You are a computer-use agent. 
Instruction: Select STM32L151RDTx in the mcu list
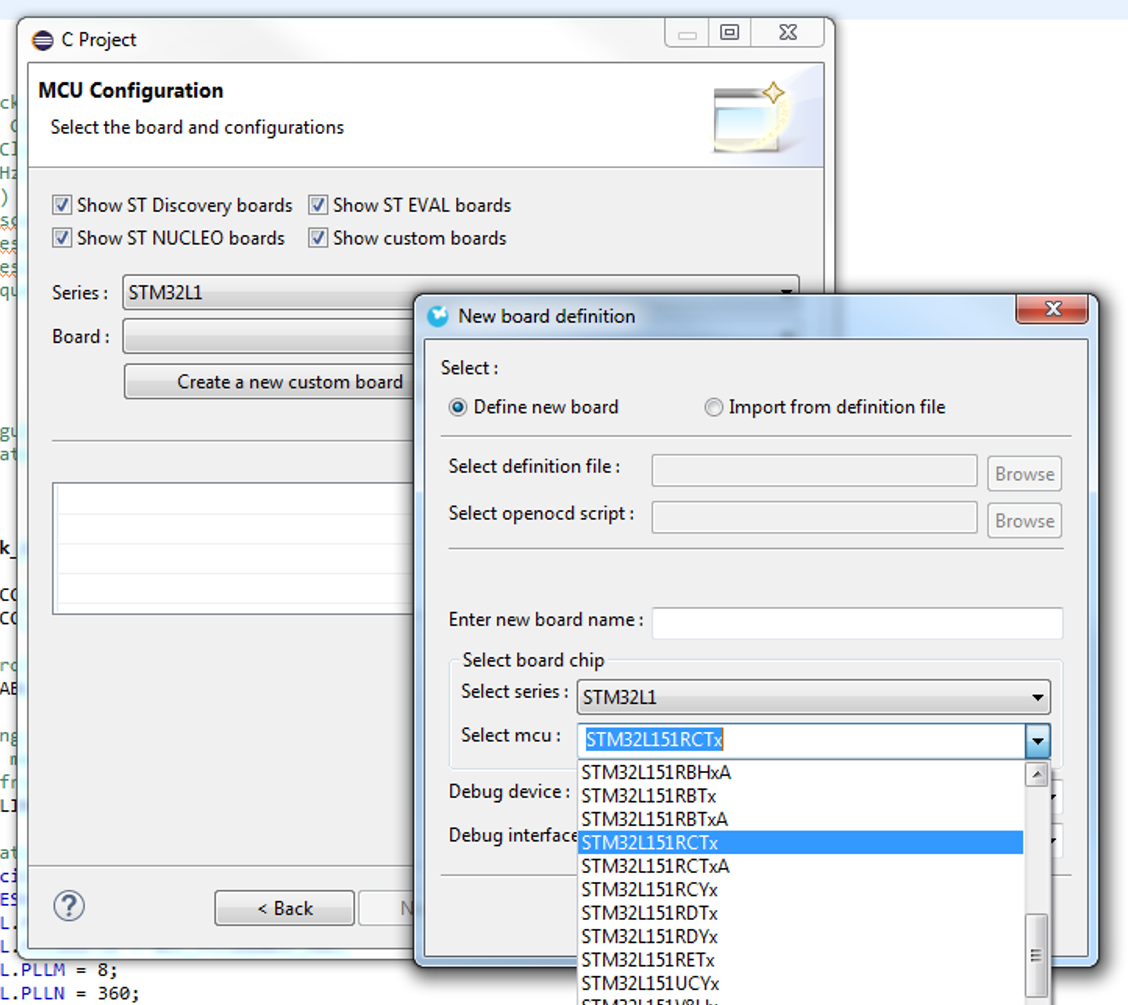tap(800, 913)
